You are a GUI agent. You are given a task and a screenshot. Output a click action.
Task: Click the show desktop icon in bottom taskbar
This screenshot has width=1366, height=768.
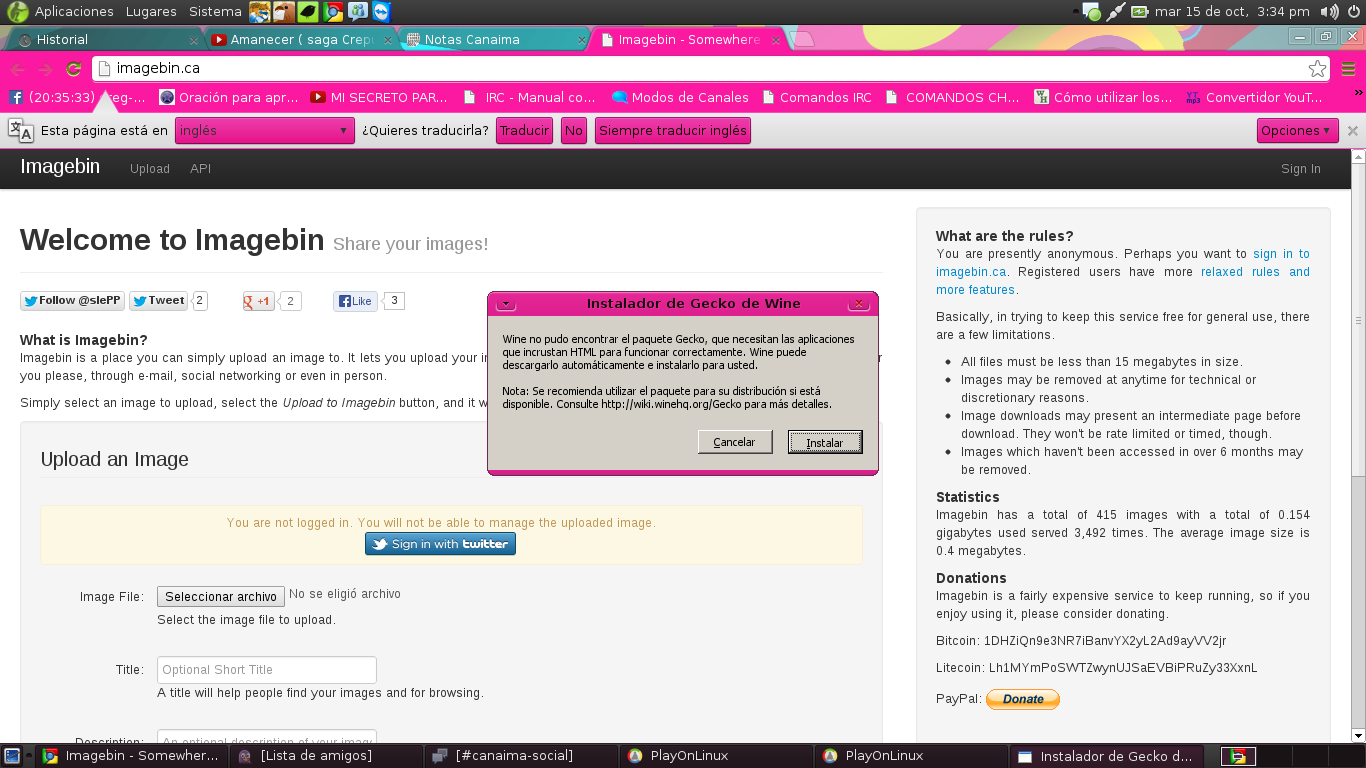pos(12,756)
